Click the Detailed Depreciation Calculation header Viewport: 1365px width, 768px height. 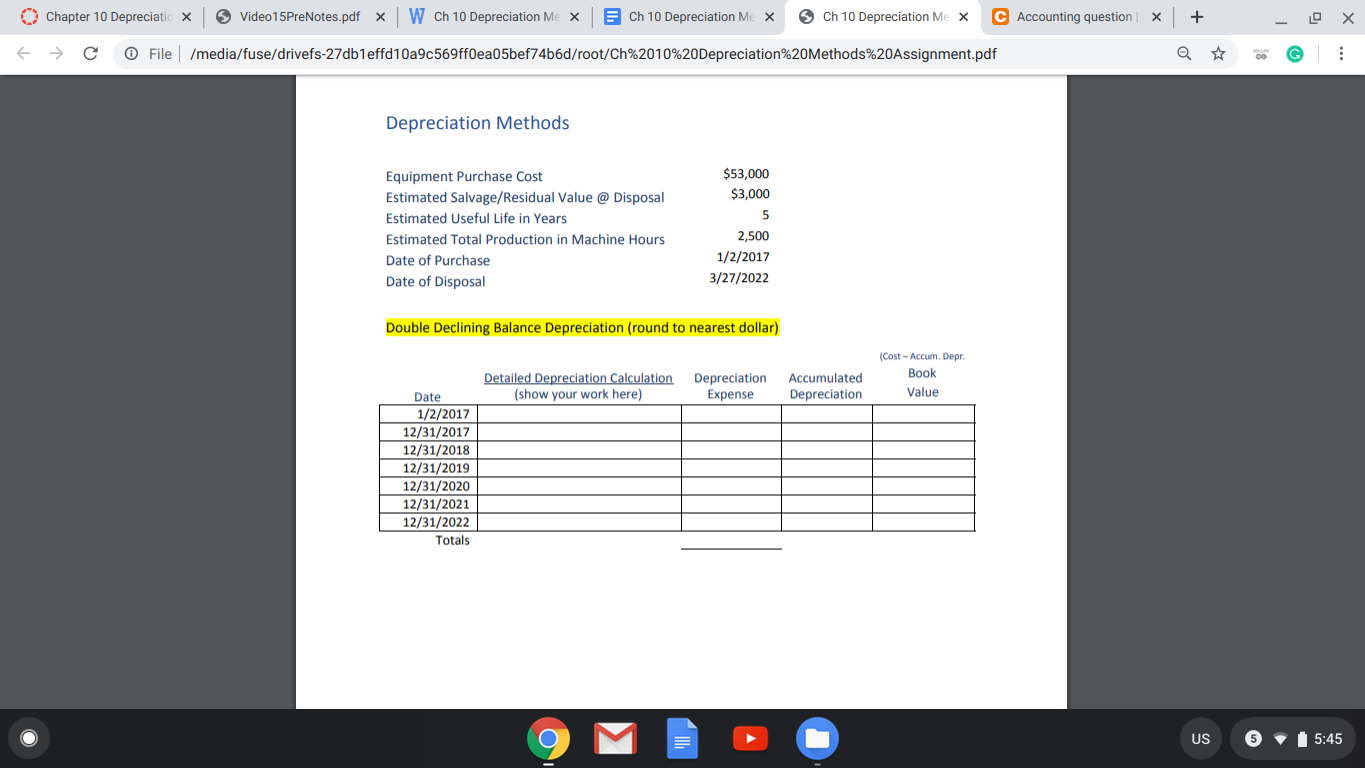pyautogui.click(x=578, y=378)
